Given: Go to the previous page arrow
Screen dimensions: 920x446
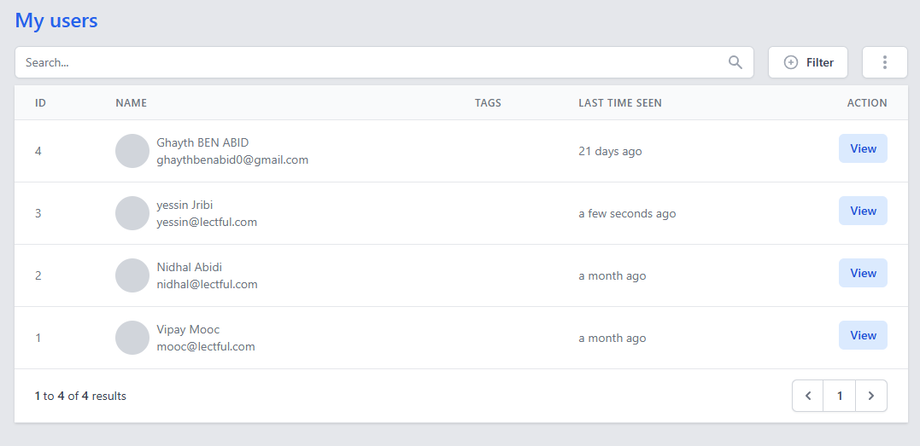Looking at the screenshot, I should tap(808, 396).
